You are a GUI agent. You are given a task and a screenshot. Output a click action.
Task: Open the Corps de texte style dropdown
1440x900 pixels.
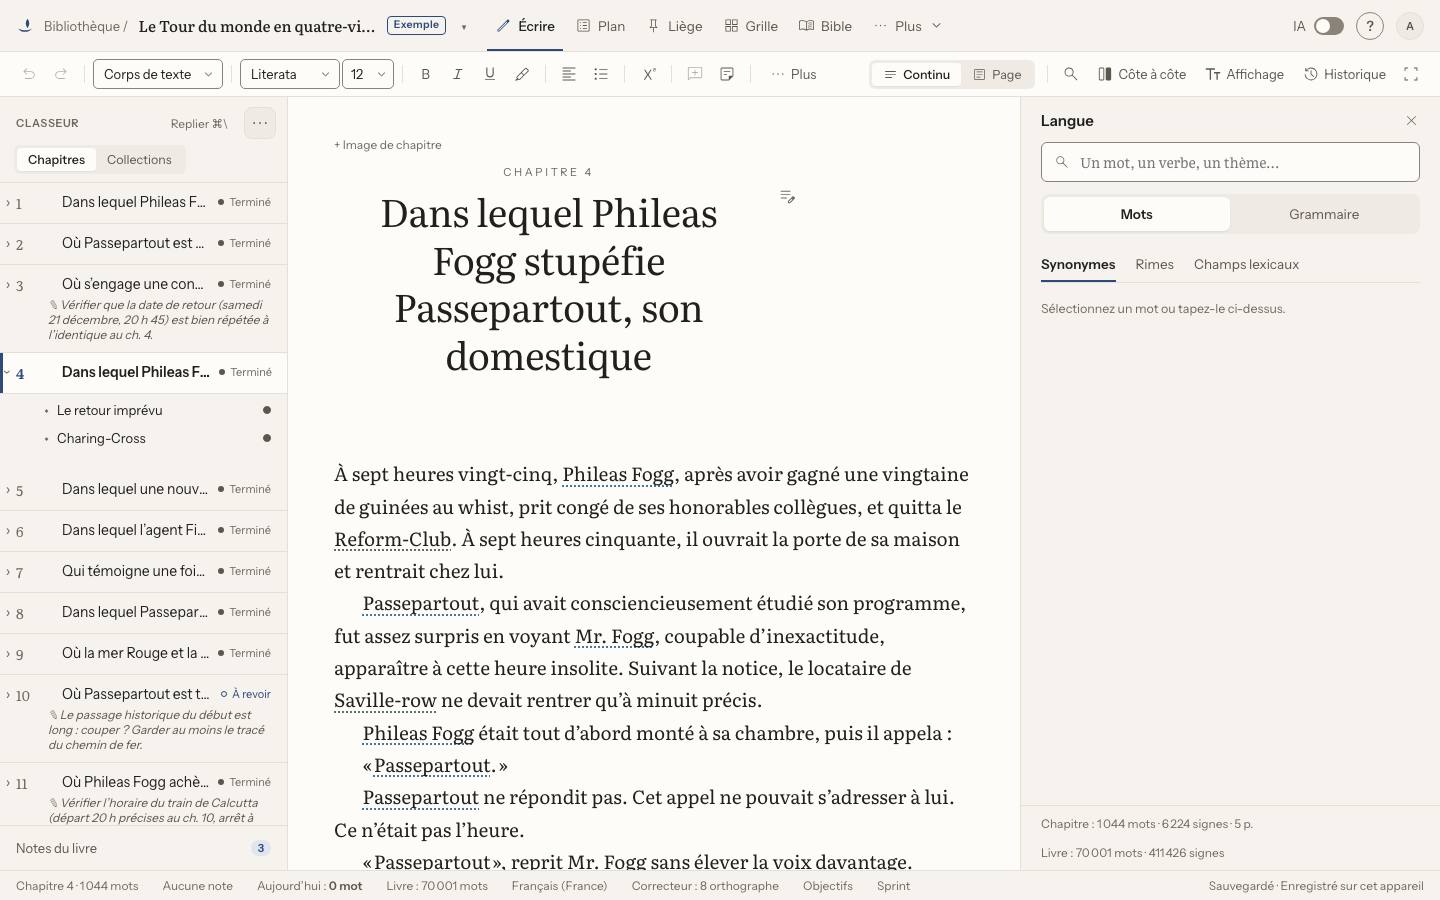pyautogui.click(x=158, y=74)
